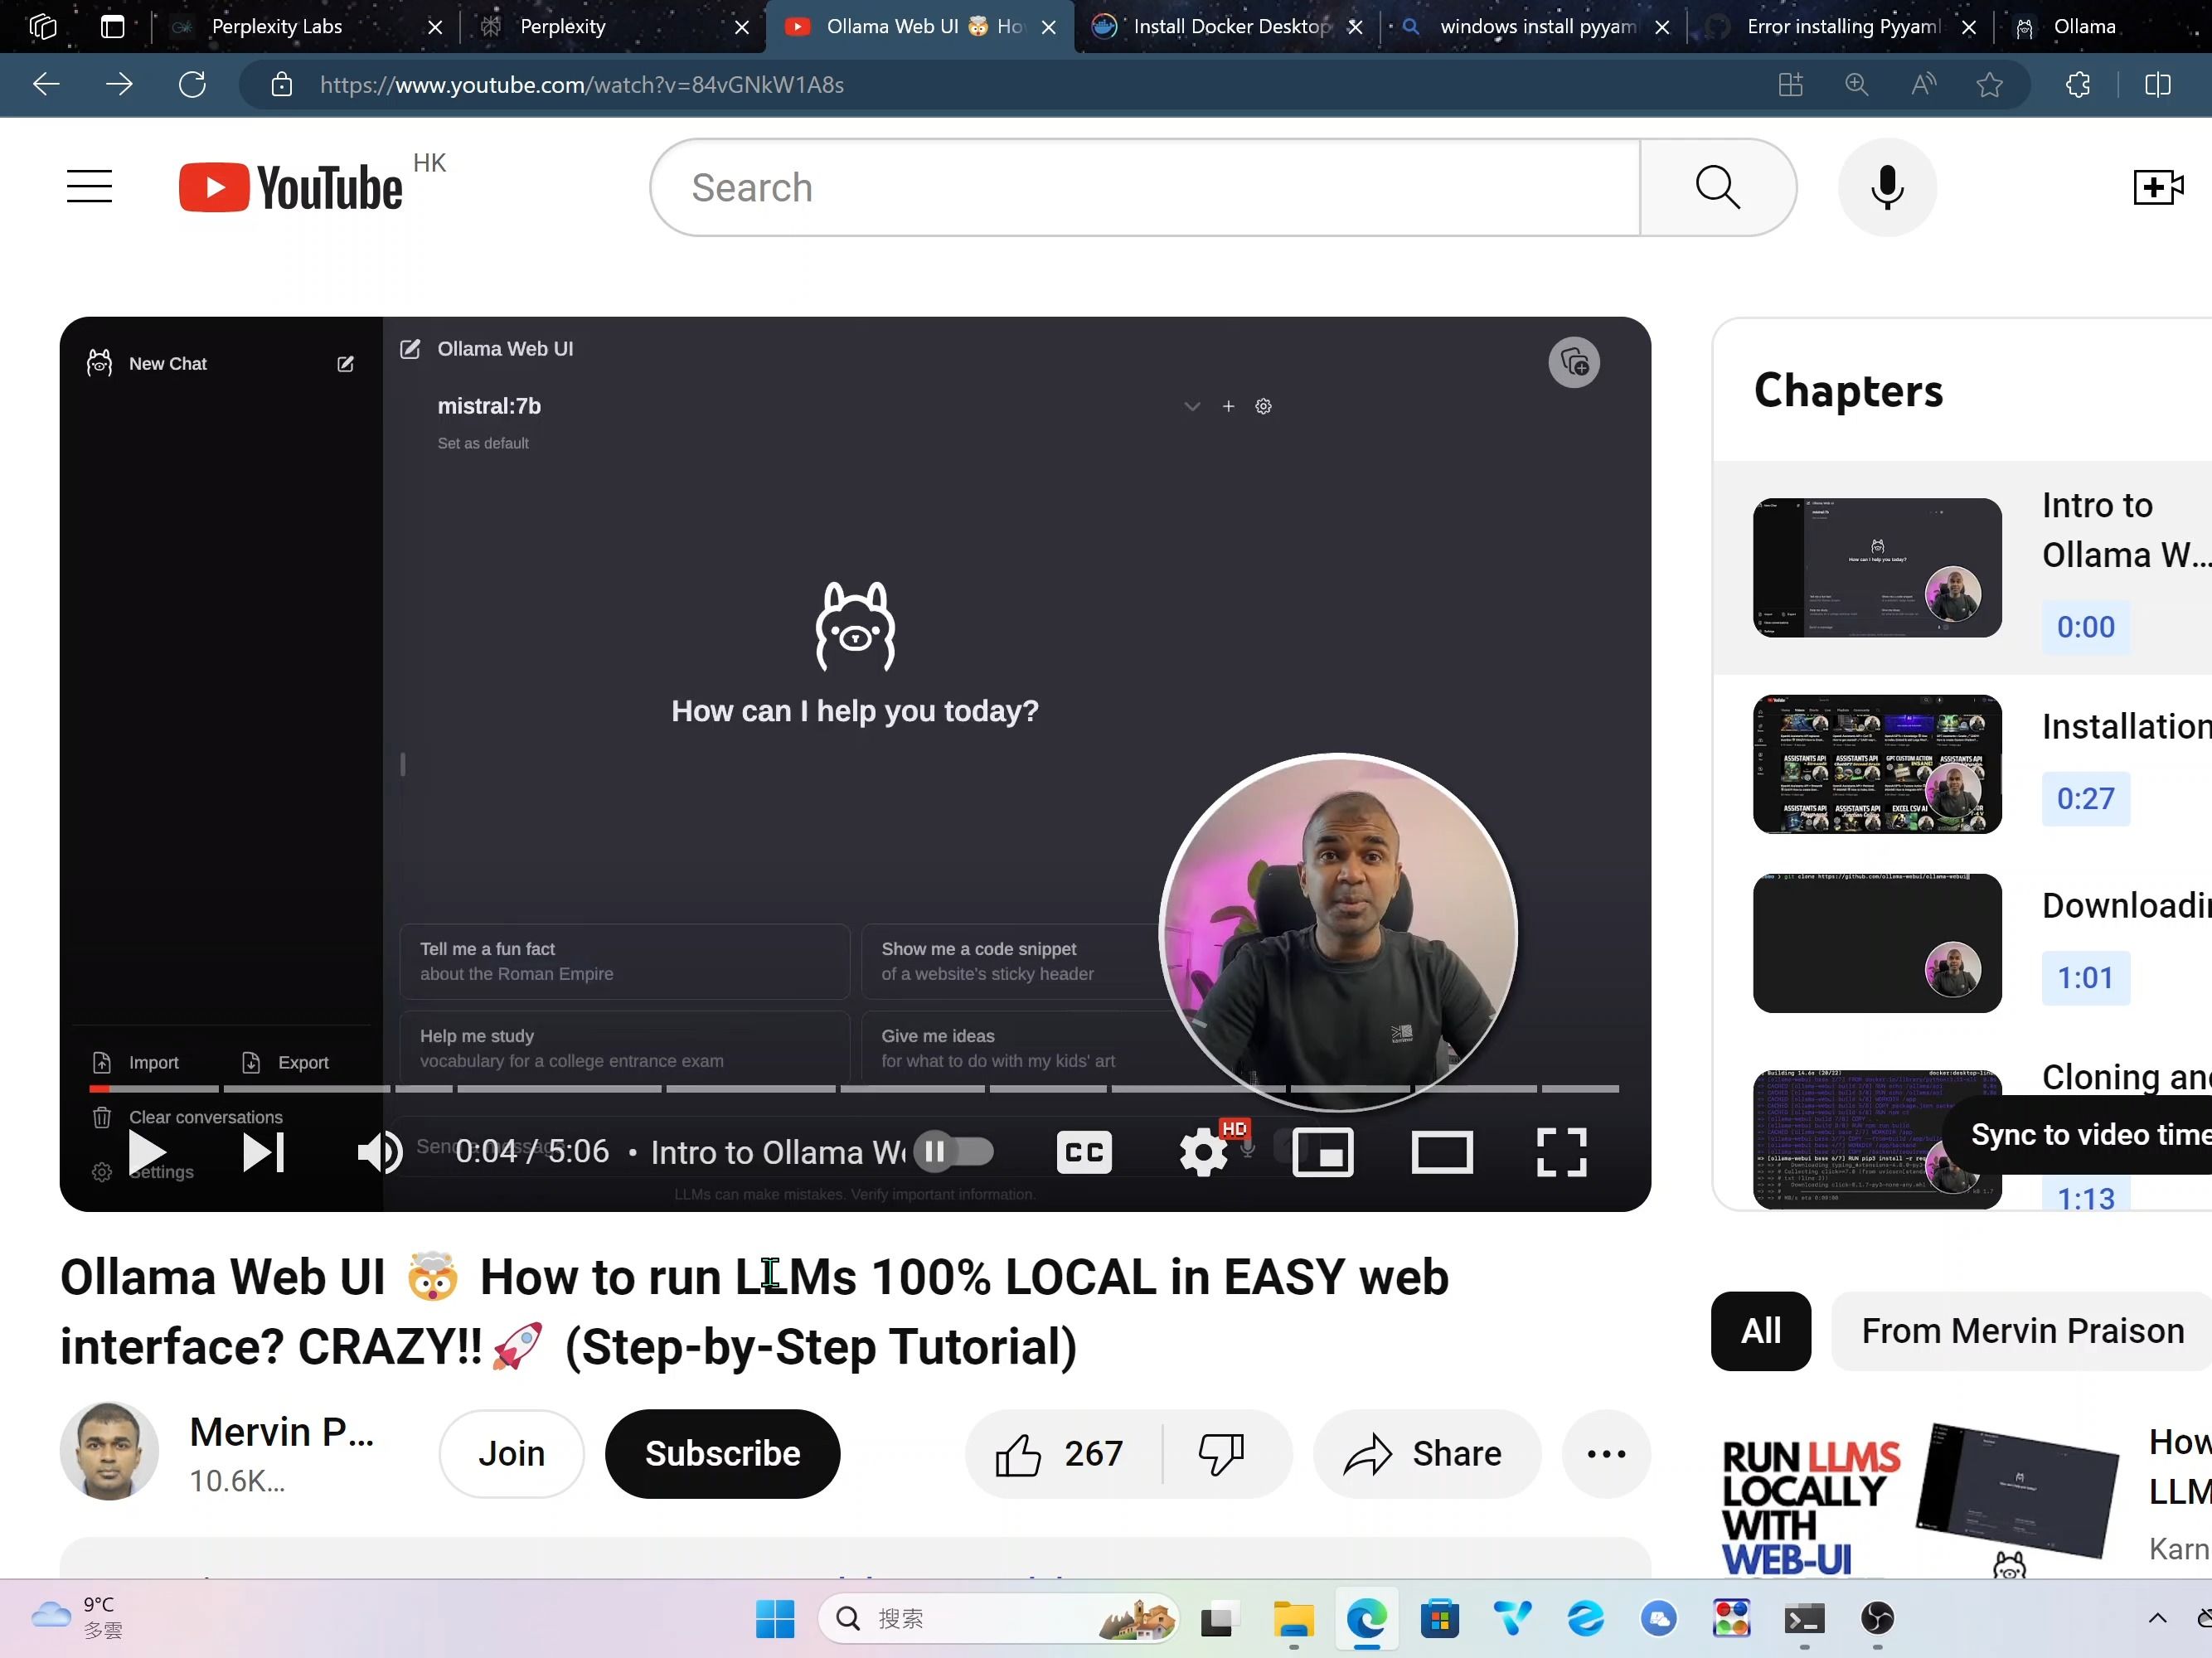Click the closed captions (CC) icon

click(x=1084, y=1151)
